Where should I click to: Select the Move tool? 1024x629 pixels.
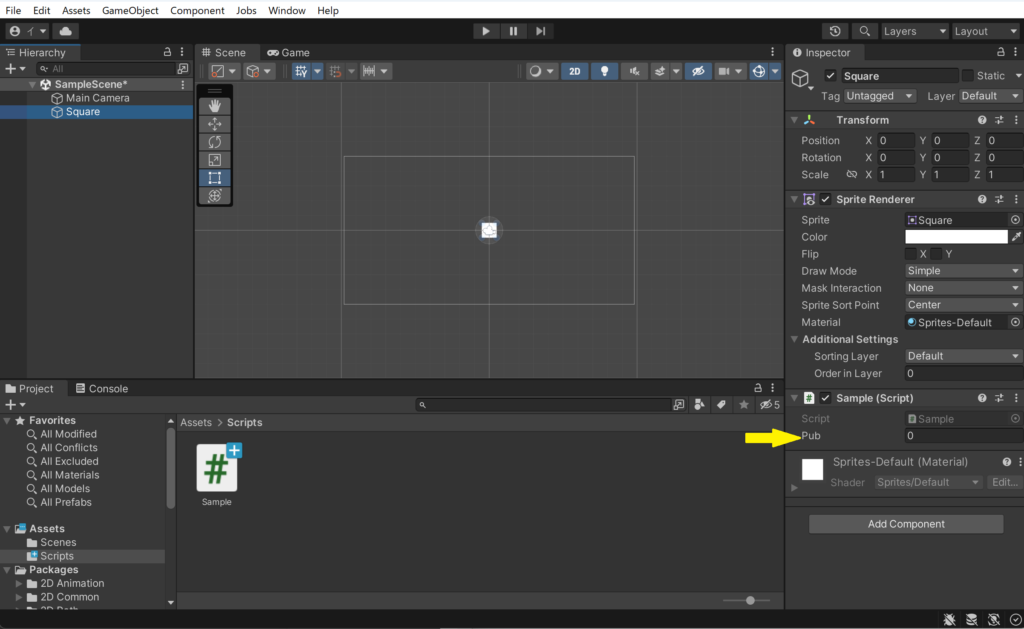point(214,124)
